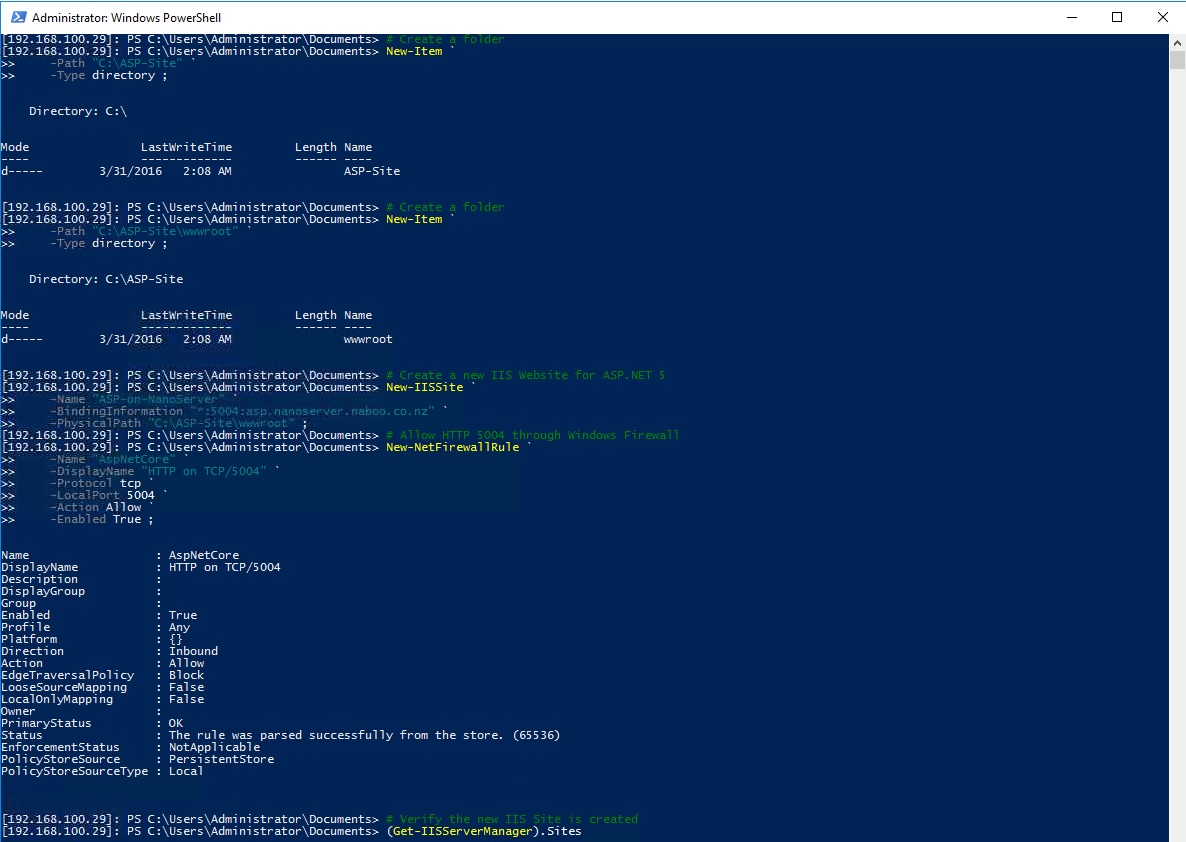Click the "PersistentStore" PolicyStoreSource value
This screenshot has height=842, width=1186.
[221, 759]
